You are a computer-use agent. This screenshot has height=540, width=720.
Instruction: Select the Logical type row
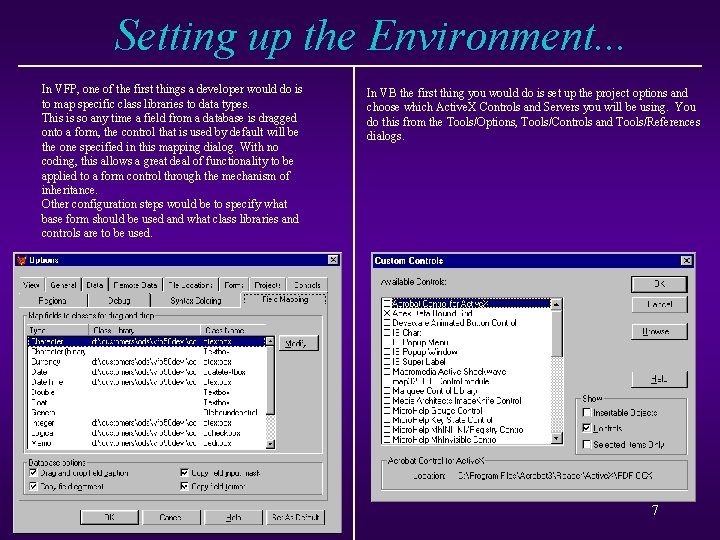pyautogui.click(x=146, y=433)
